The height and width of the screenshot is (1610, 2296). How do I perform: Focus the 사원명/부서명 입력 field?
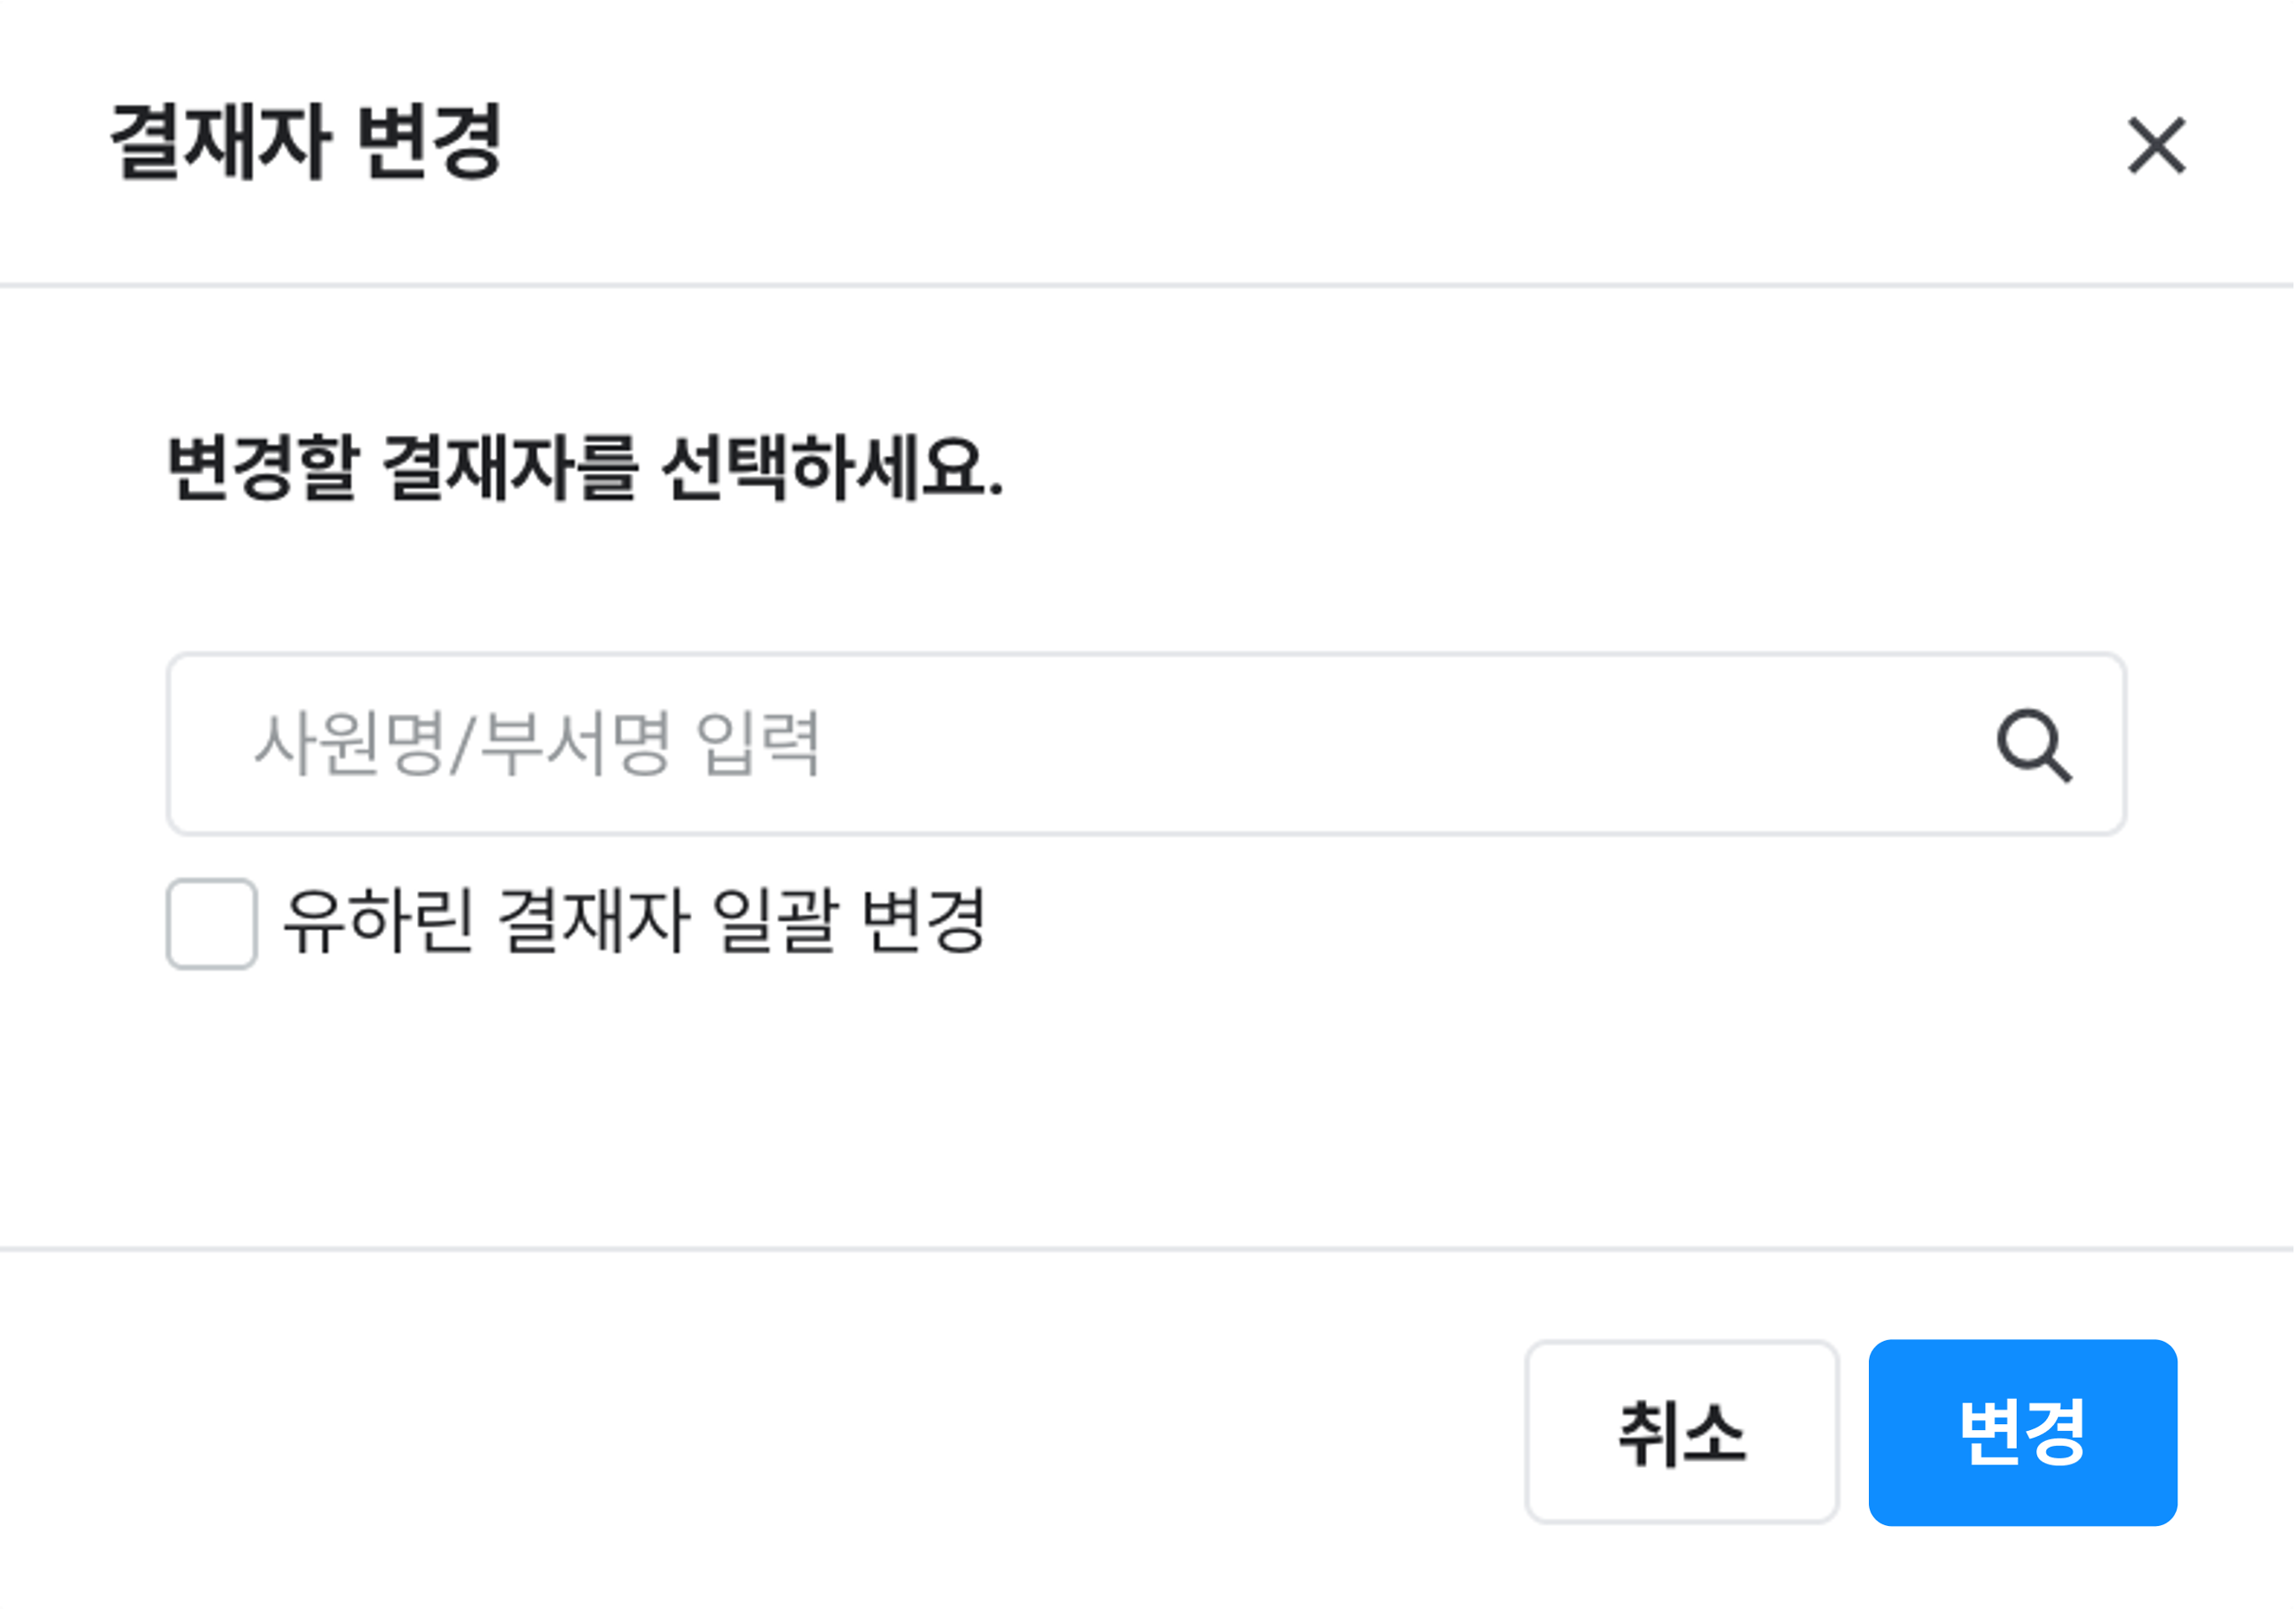click(1100, 745)
